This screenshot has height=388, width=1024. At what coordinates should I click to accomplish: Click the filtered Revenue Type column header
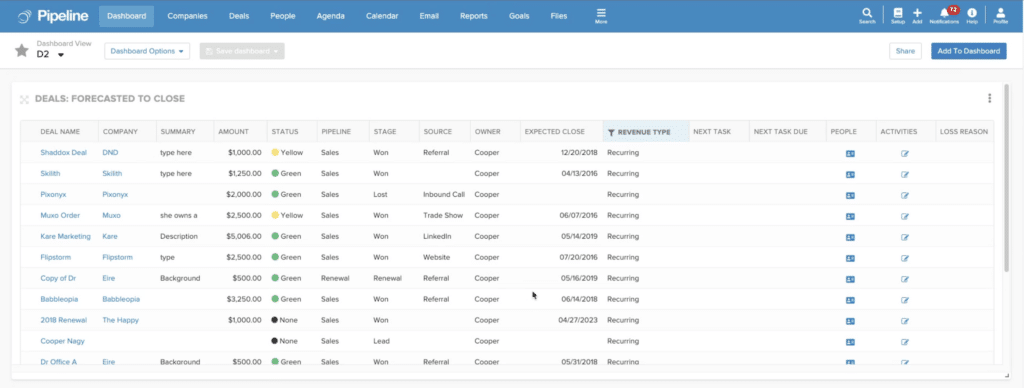click(646, 131)
